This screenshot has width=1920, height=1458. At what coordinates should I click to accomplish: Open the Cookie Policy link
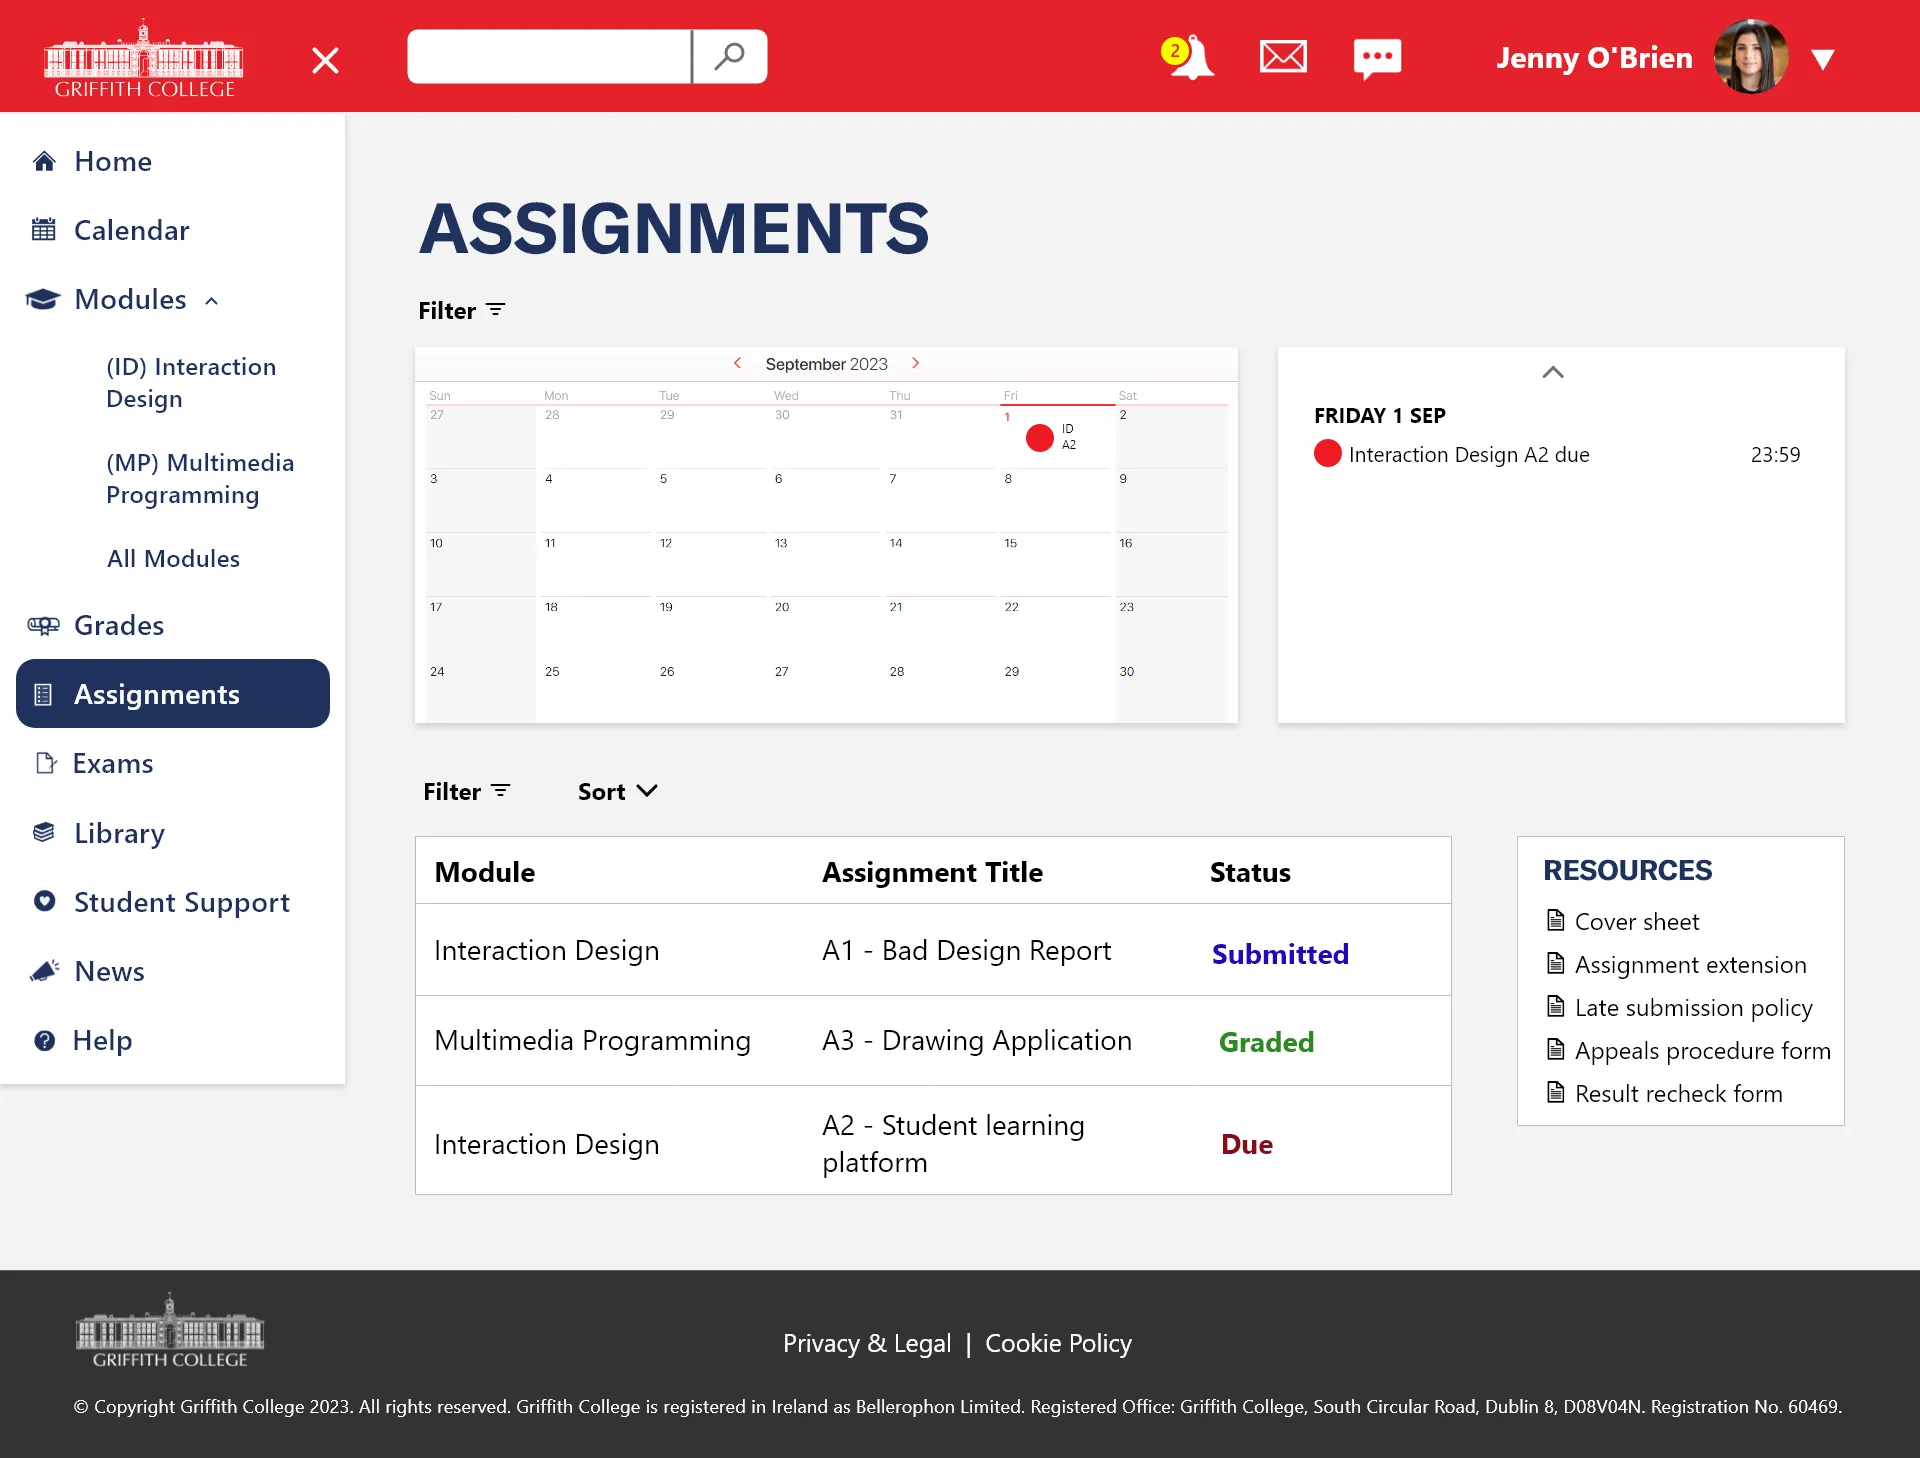tap(1058, 1343)
